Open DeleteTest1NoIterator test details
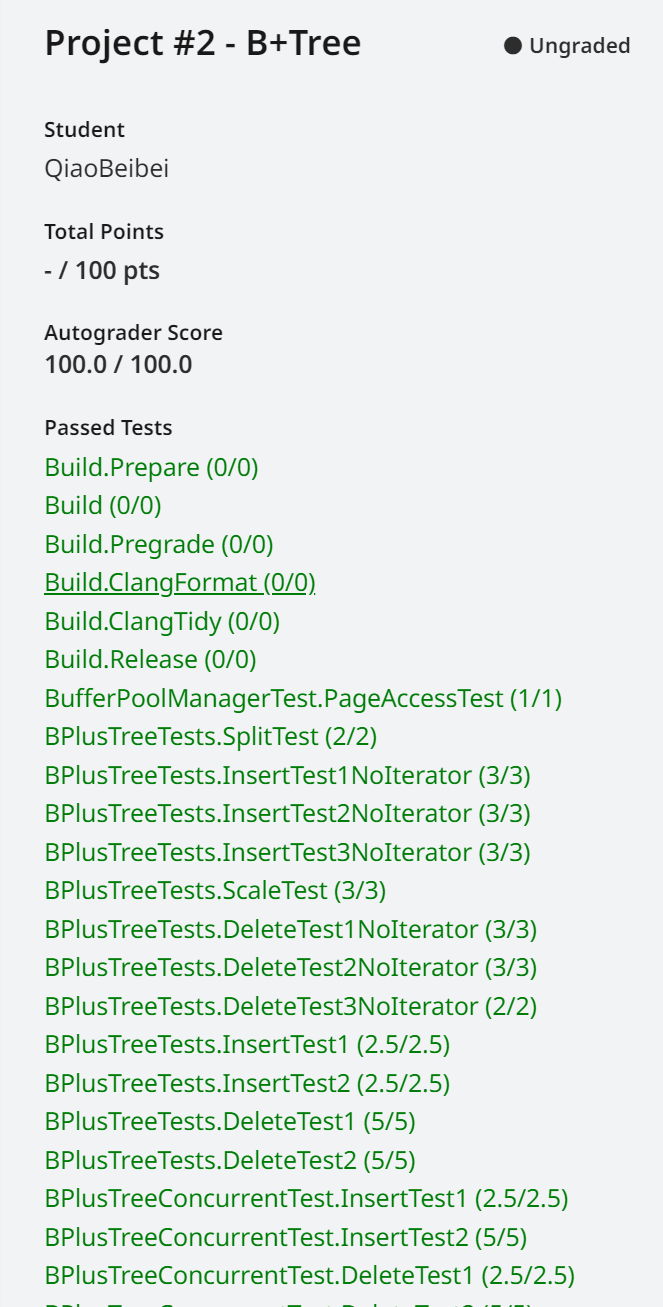 point(291,929)
